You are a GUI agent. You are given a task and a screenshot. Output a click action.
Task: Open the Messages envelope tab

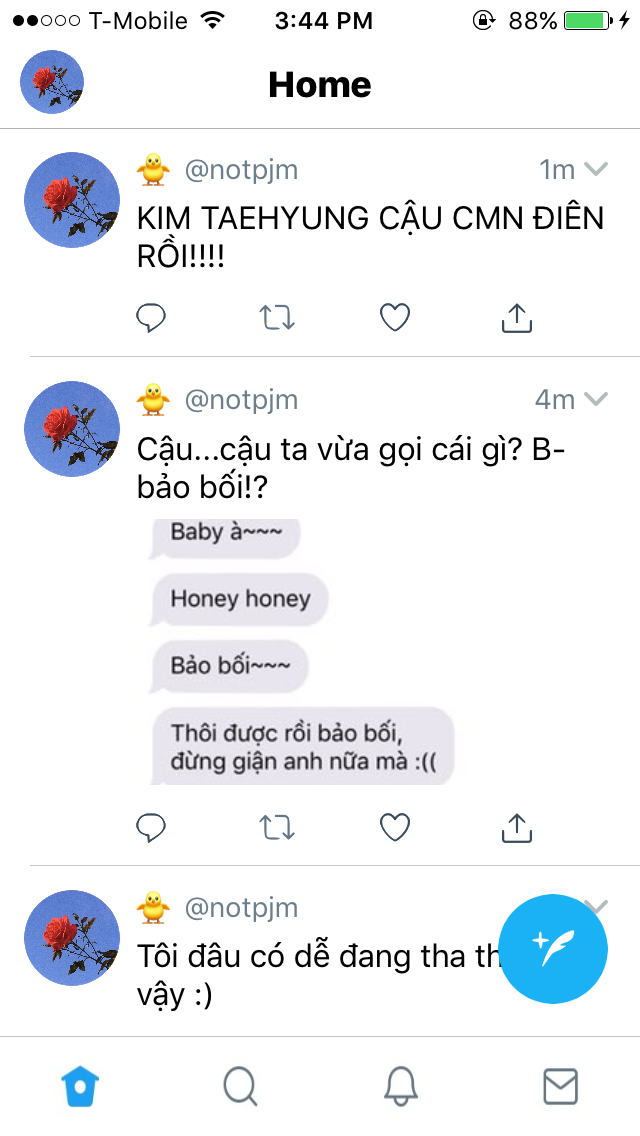[560, 1085]
